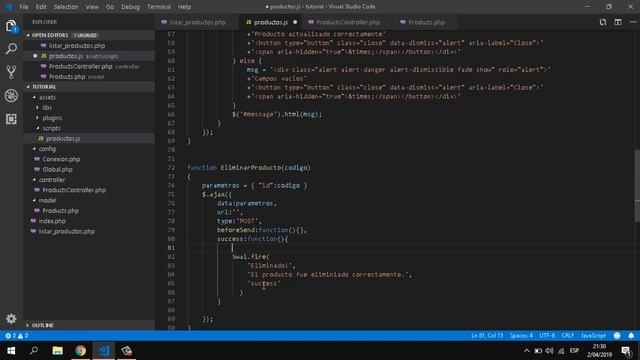The image size is (640, 360).
Task: Open the File menu
Action: click(24, 7)
